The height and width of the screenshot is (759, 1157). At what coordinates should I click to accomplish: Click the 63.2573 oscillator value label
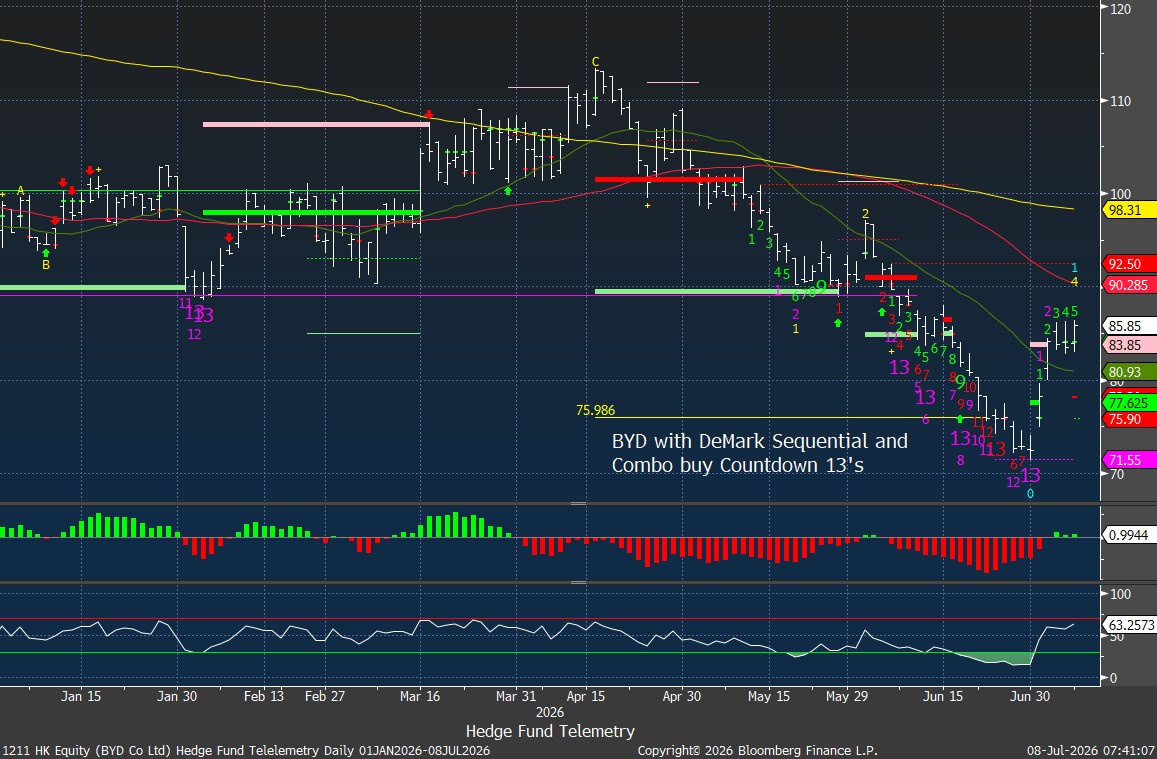[x=1128, y=625]
